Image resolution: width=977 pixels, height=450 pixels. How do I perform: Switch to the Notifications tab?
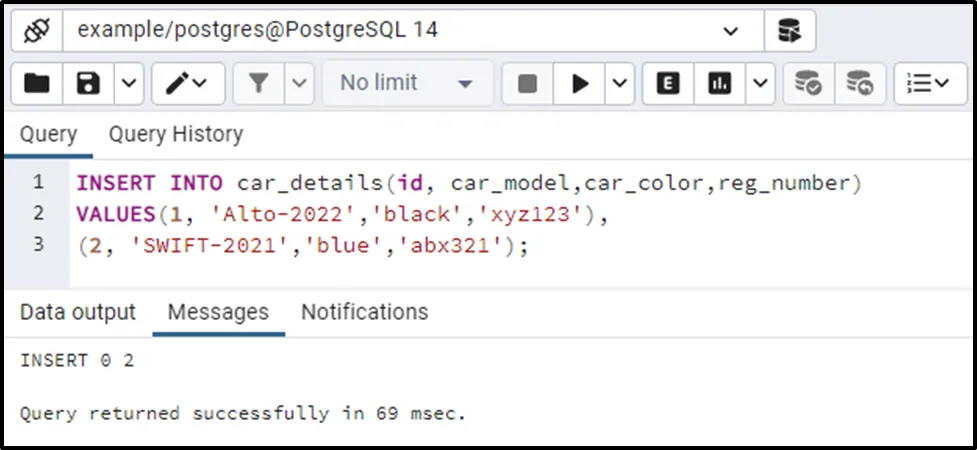(x=364, y=312)
